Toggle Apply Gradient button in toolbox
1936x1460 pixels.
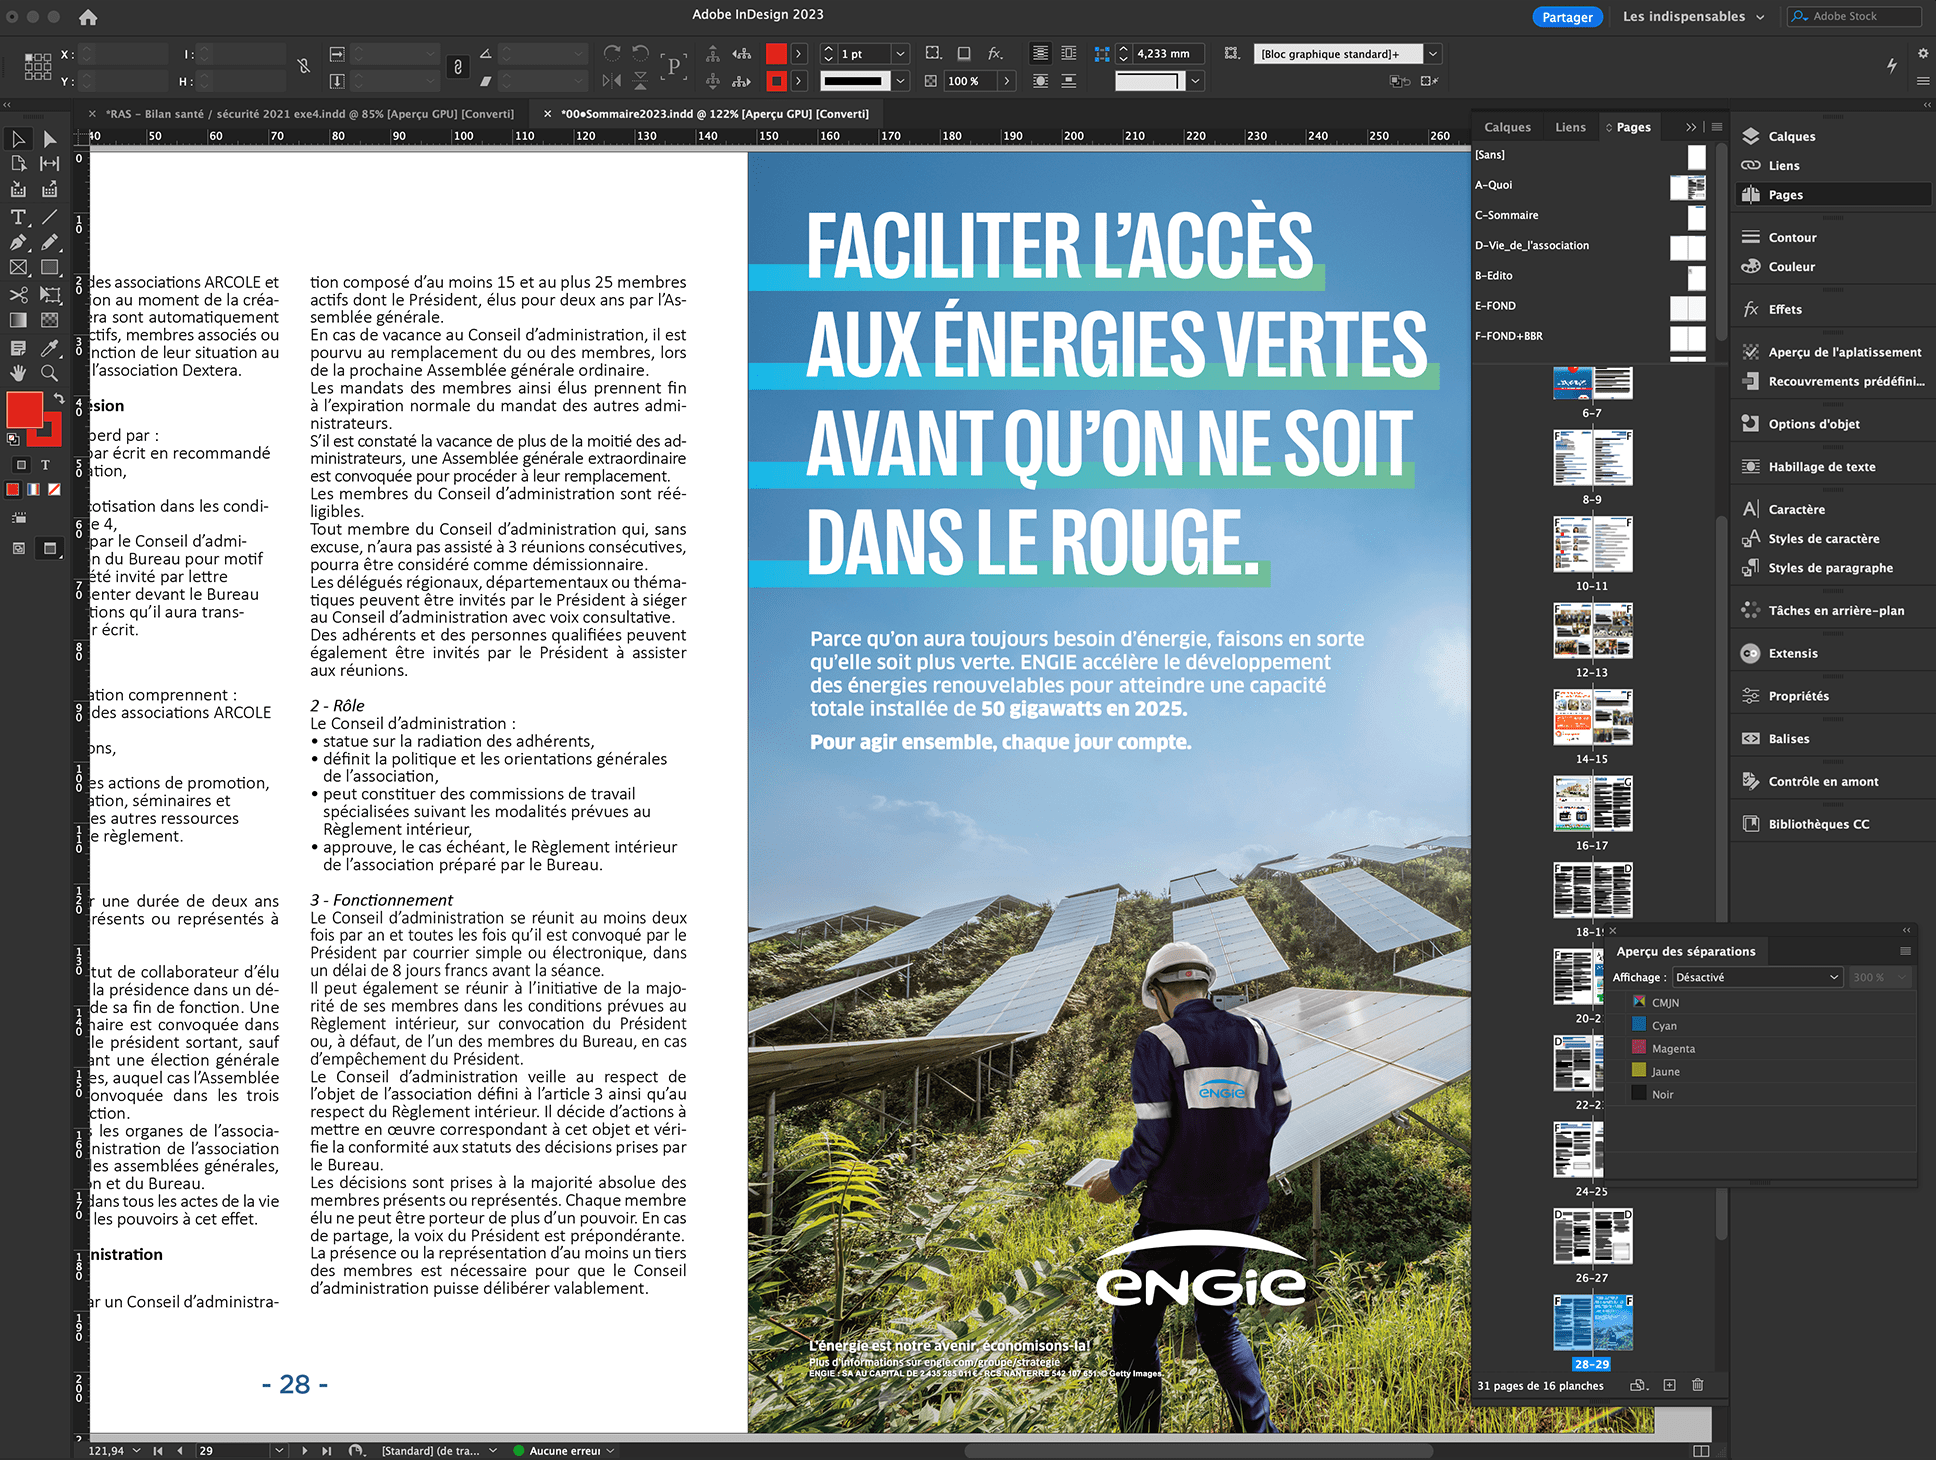33,489
